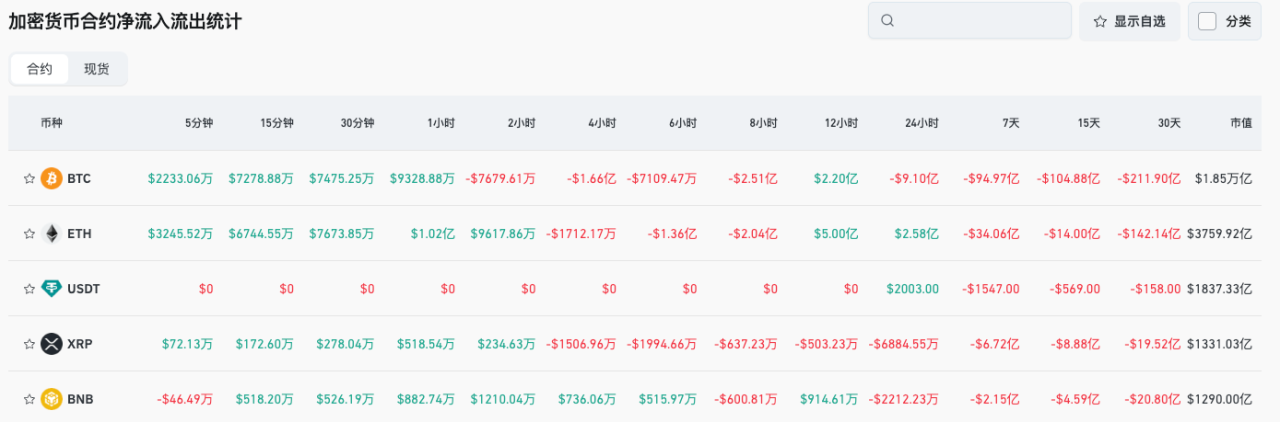Click the star icon beside USDT
This screenshot has height=422, width=1280.
tap(29, 289)
